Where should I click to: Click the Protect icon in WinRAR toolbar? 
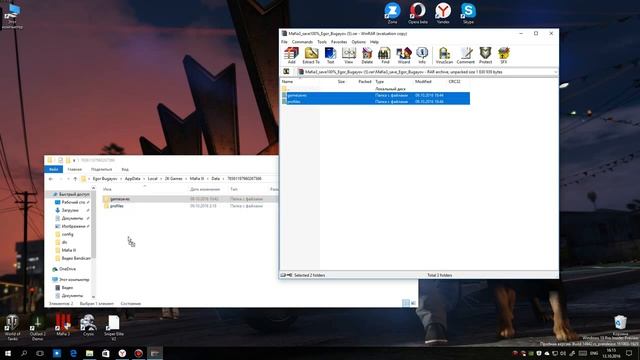pyautogui.click(x=485, y=55)
